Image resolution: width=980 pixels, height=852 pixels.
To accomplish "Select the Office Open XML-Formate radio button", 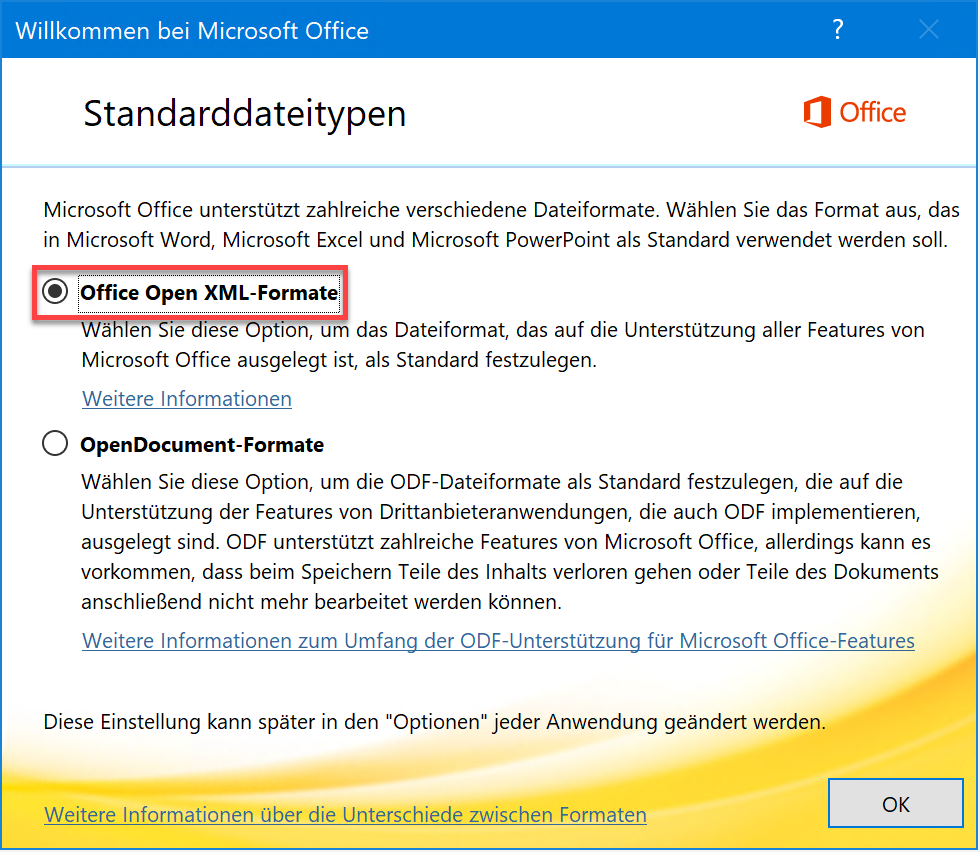I will pos(55,291).
